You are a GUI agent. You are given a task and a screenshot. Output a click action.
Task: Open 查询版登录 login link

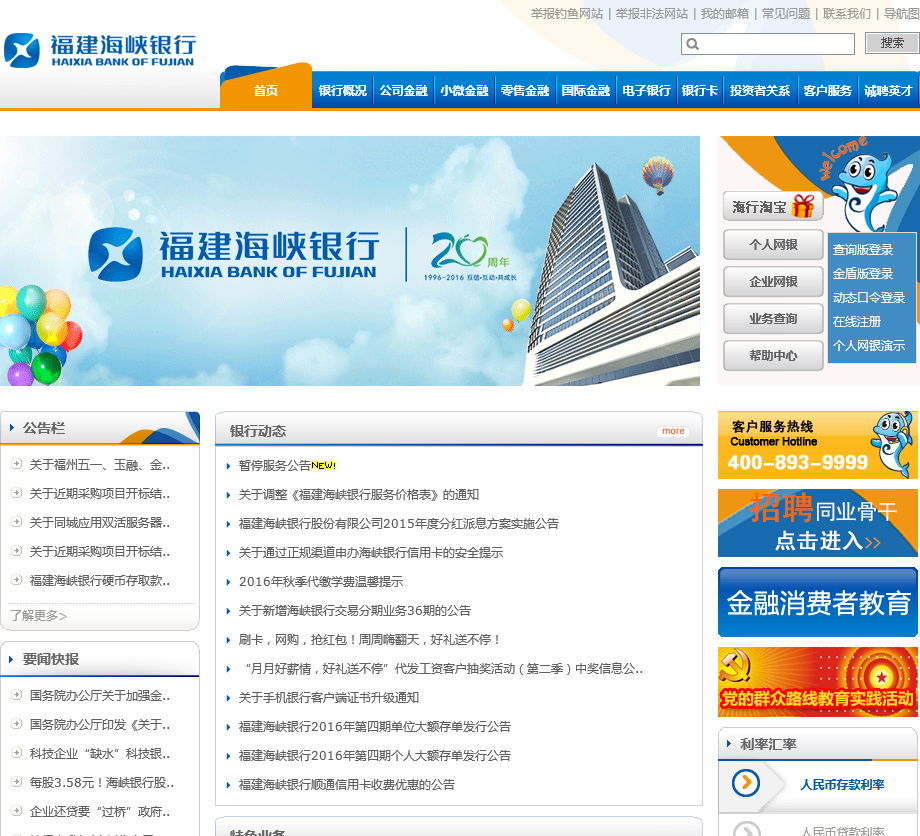point(862,249)
